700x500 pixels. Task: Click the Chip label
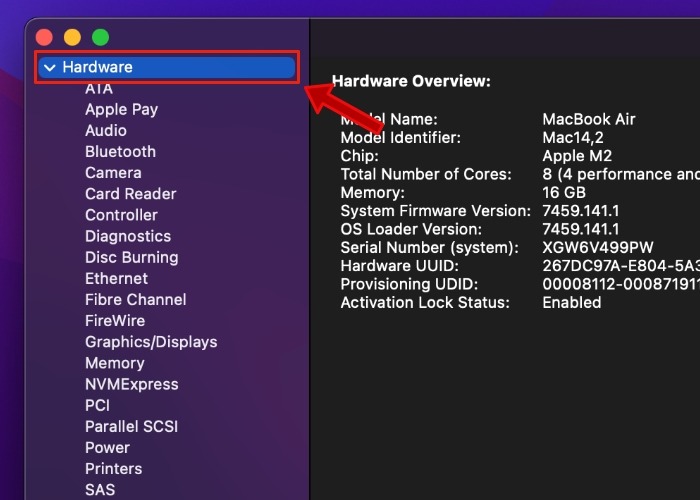coord(359,156)
